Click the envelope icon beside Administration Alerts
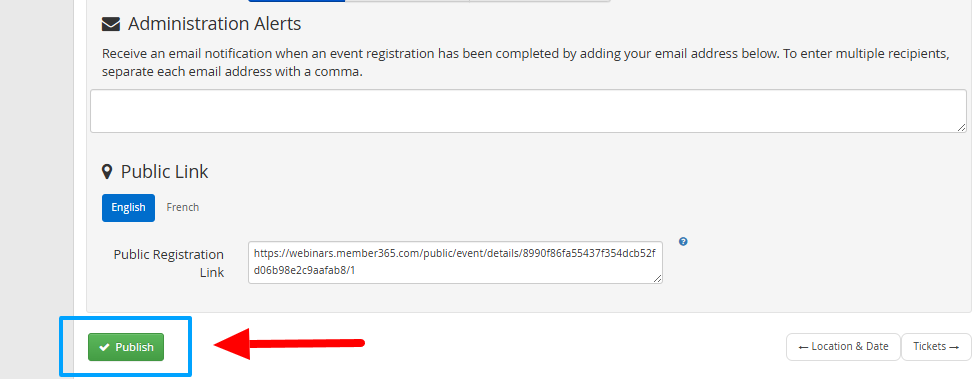Screen dimensions: 976x379 click(x=111, y=24)
